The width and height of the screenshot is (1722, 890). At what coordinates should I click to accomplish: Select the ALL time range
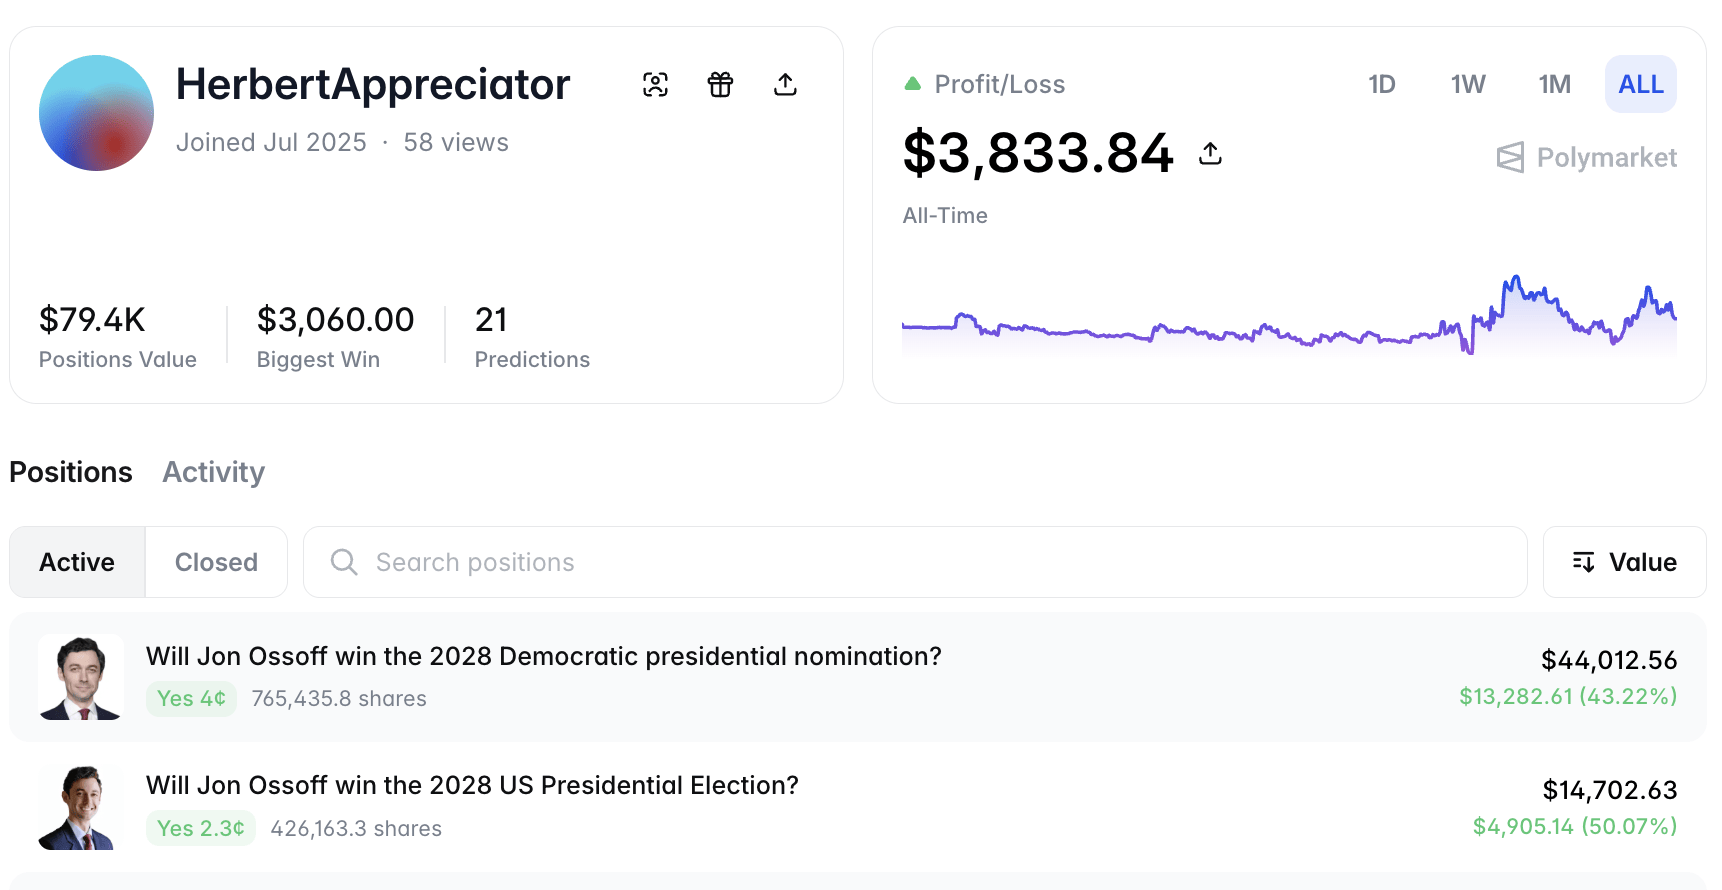(1640, 84)
